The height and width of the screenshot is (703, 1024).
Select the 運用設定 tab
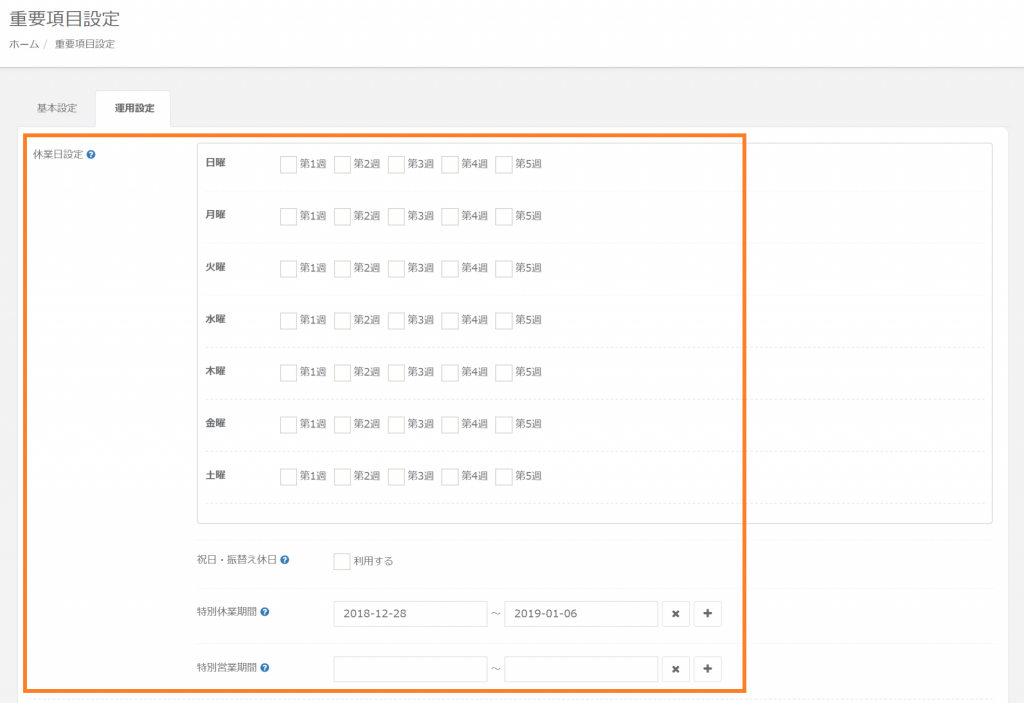pos(134,108)
